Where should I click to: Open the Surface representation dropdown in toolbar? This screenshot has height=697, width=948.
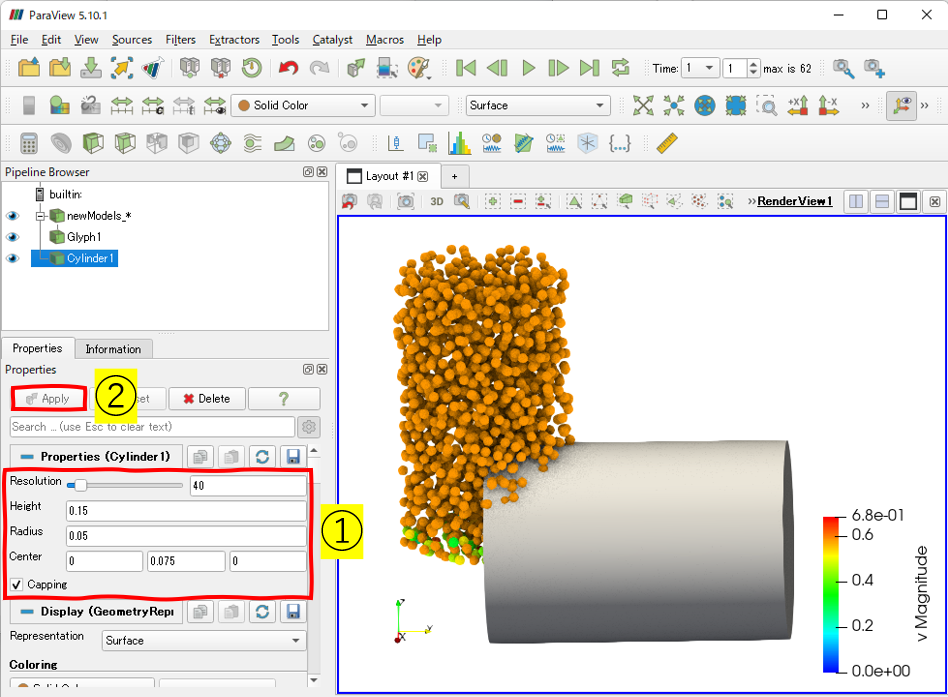coord(537,105)
